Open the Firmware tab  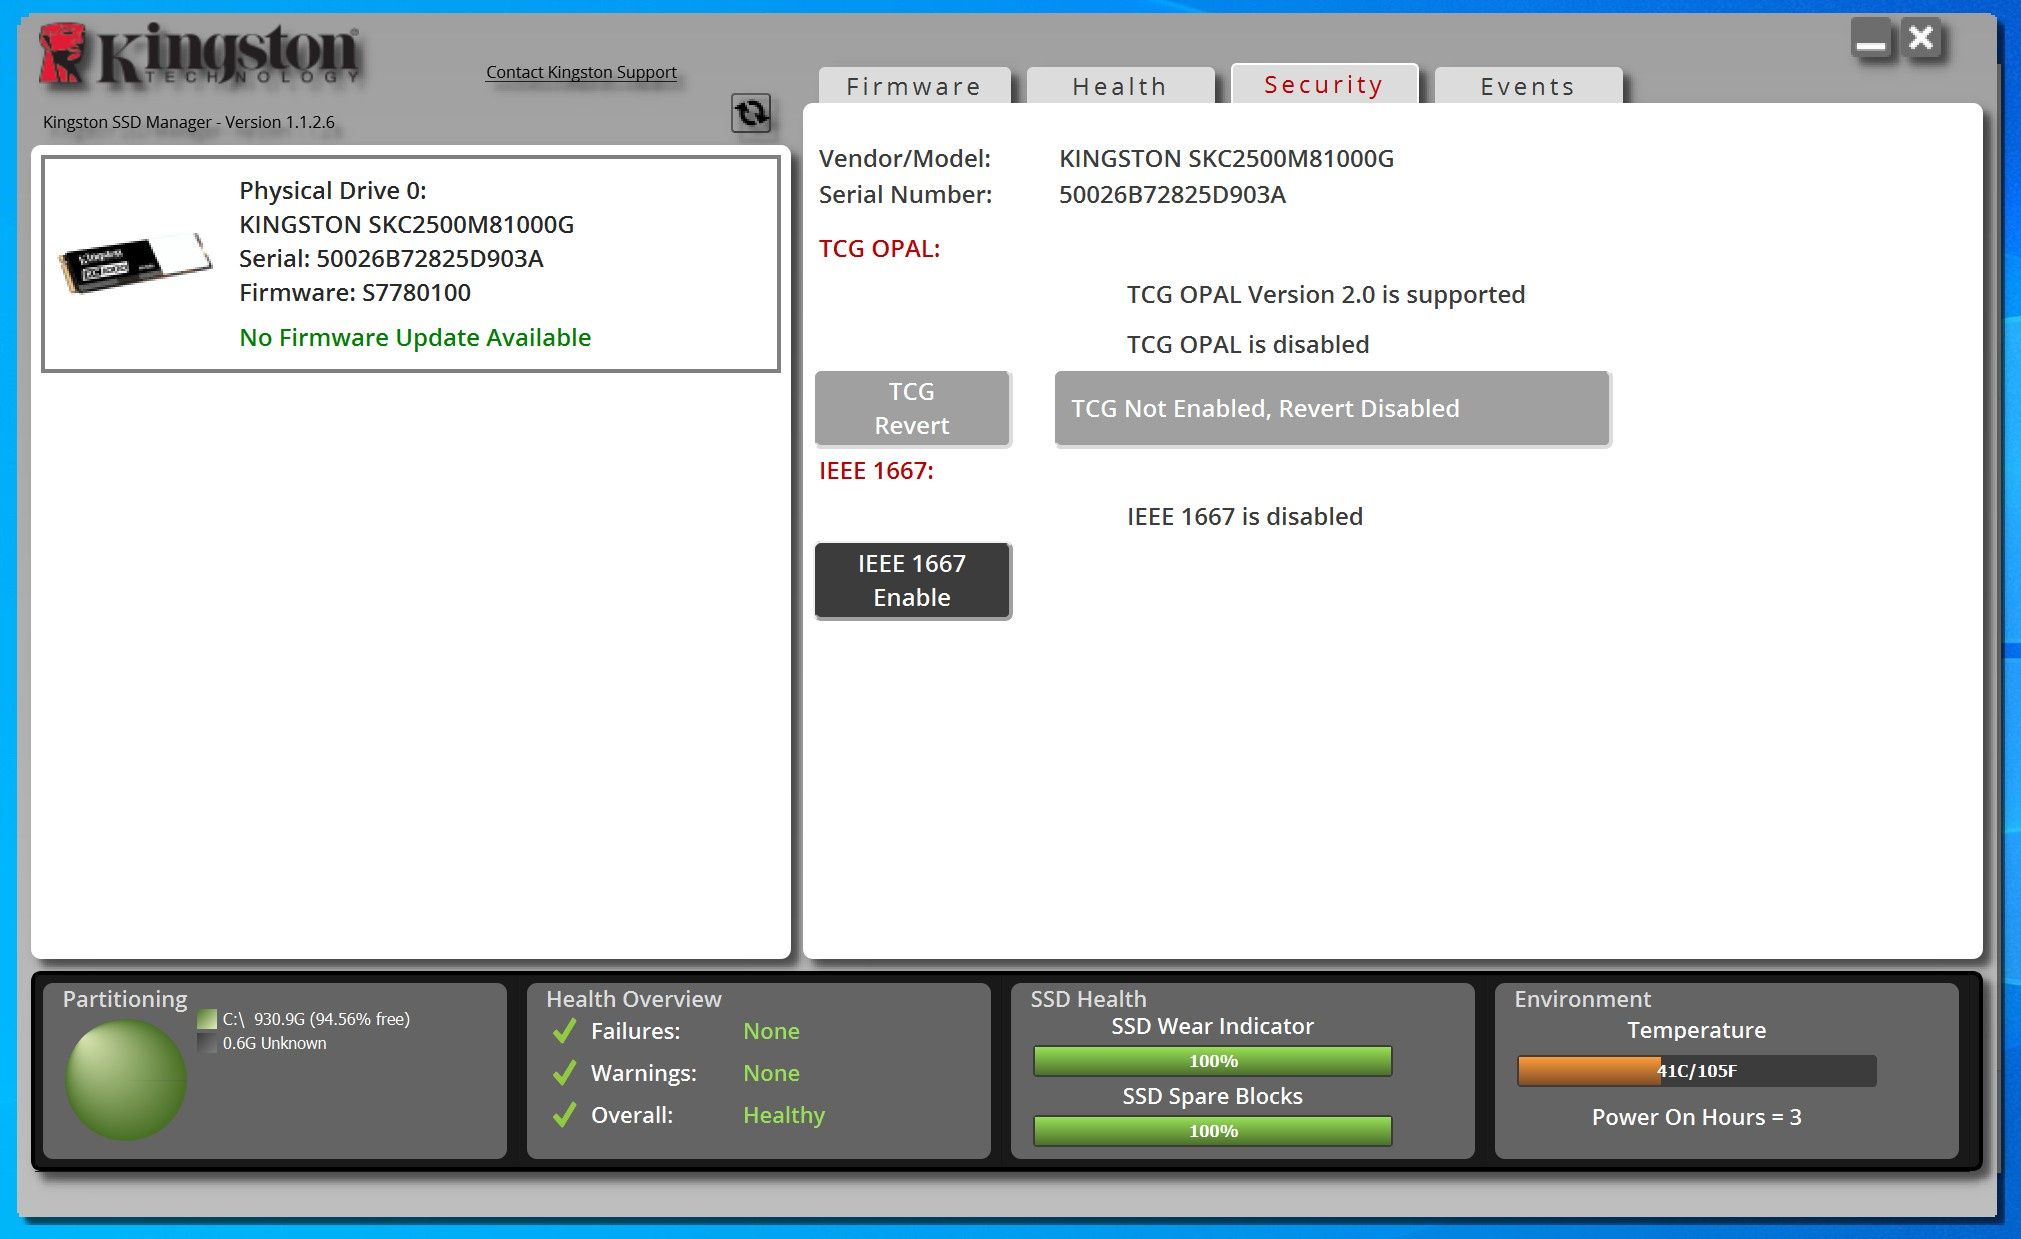click(914, 86)
